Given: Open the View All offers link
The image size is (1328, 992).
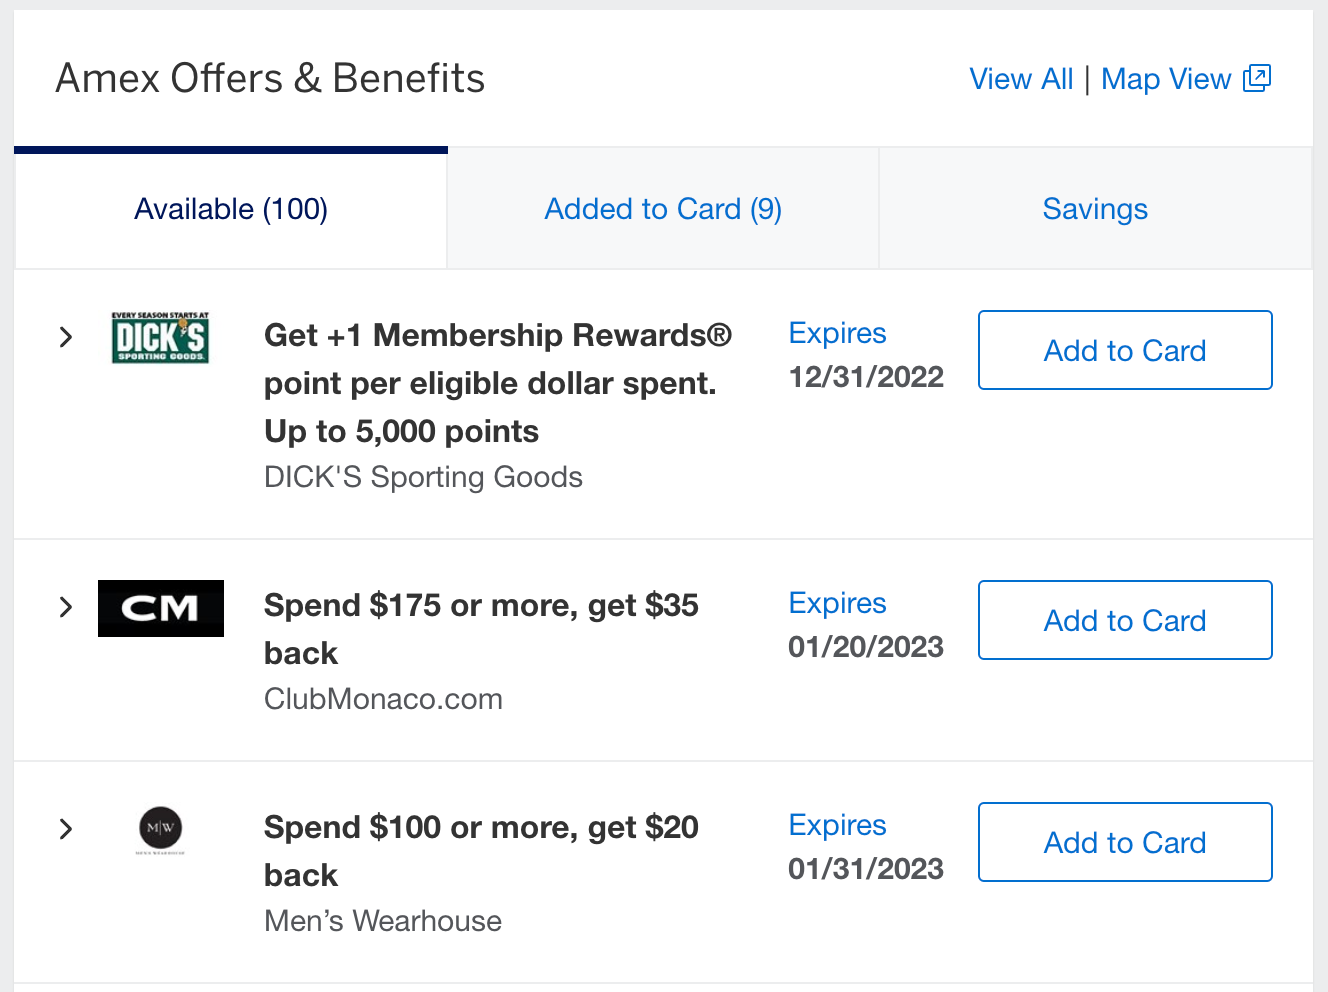Looking at the screenshot, I should (1021, 79).
